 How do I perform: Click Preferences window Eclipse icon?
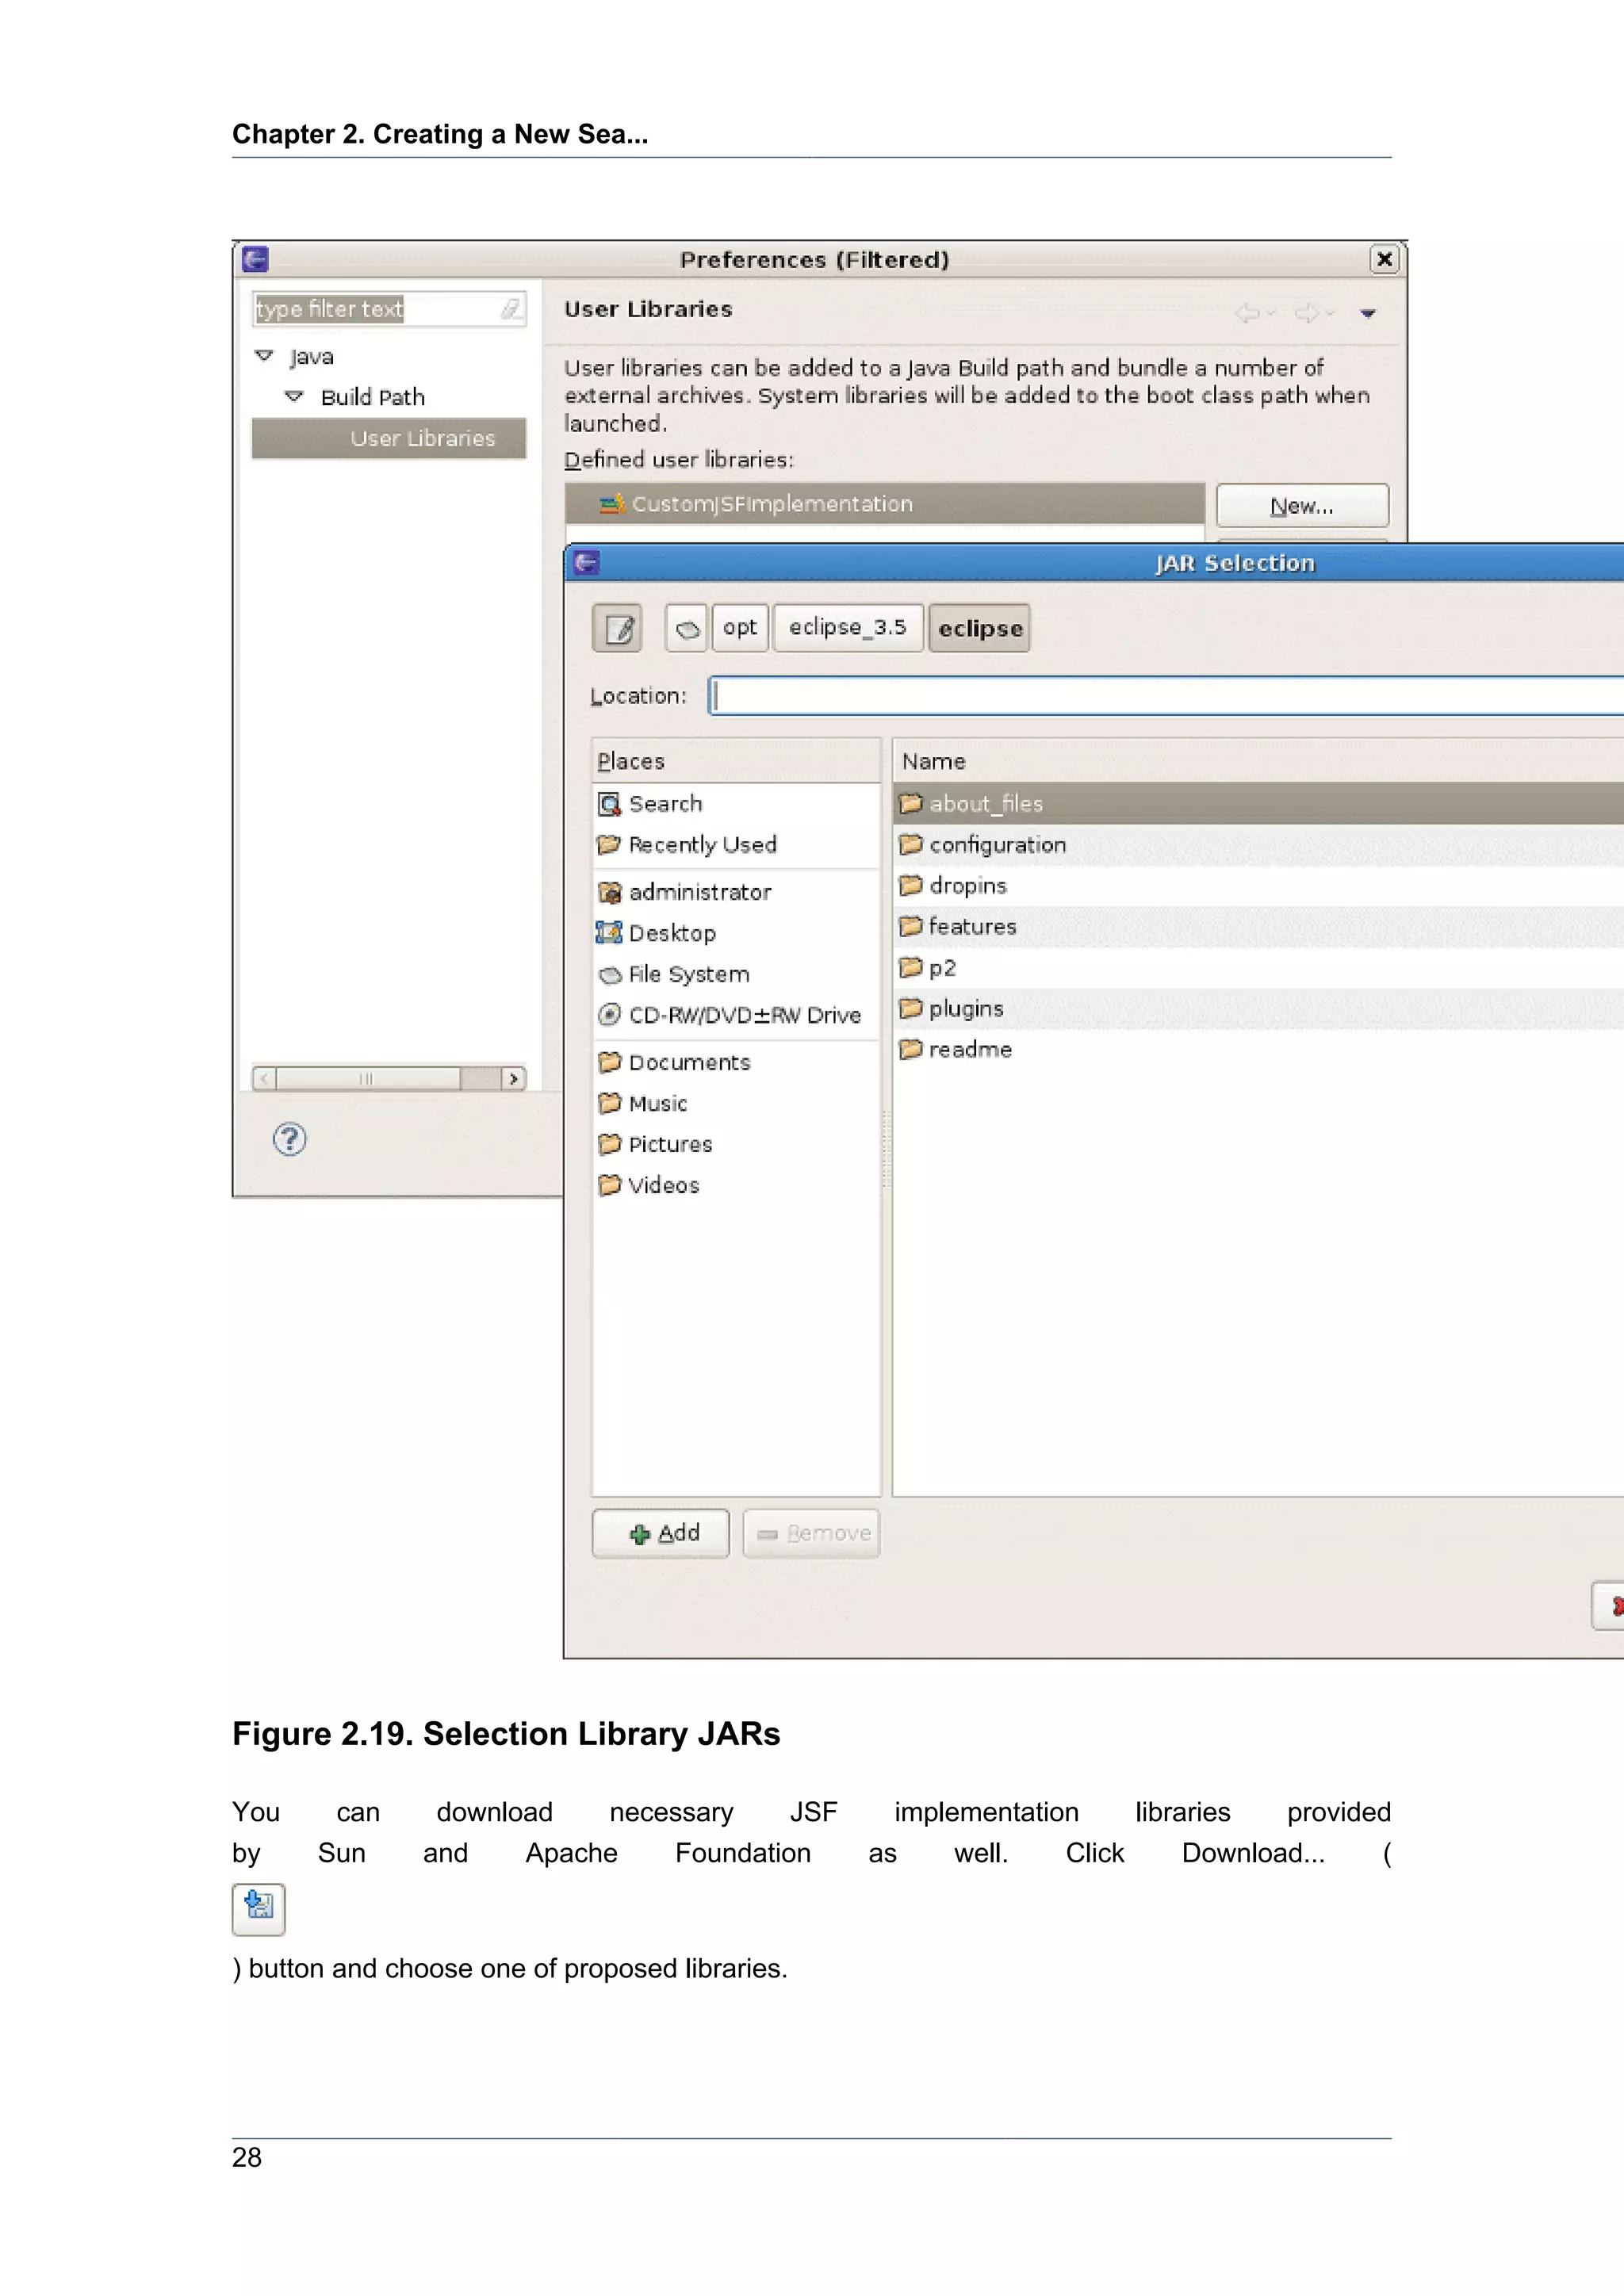click(255, 259)
